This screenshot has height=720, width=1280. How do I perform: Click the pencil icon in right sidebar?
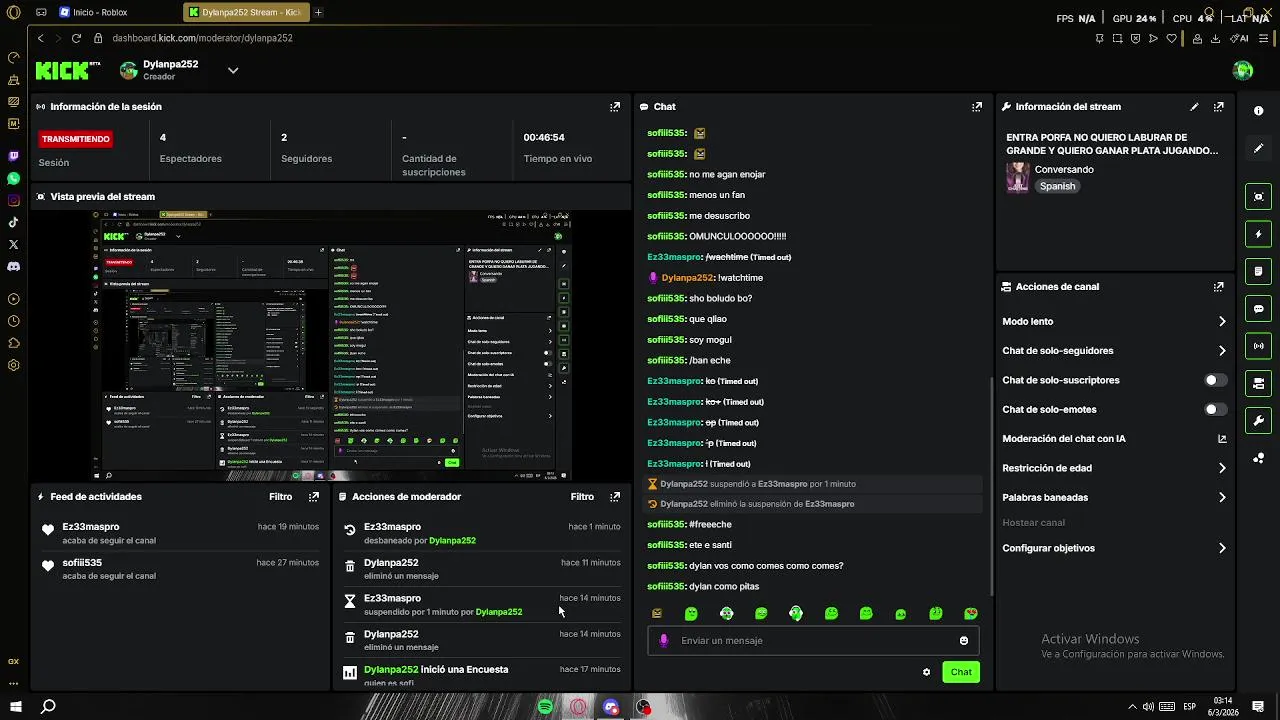tap(1259, 148)
